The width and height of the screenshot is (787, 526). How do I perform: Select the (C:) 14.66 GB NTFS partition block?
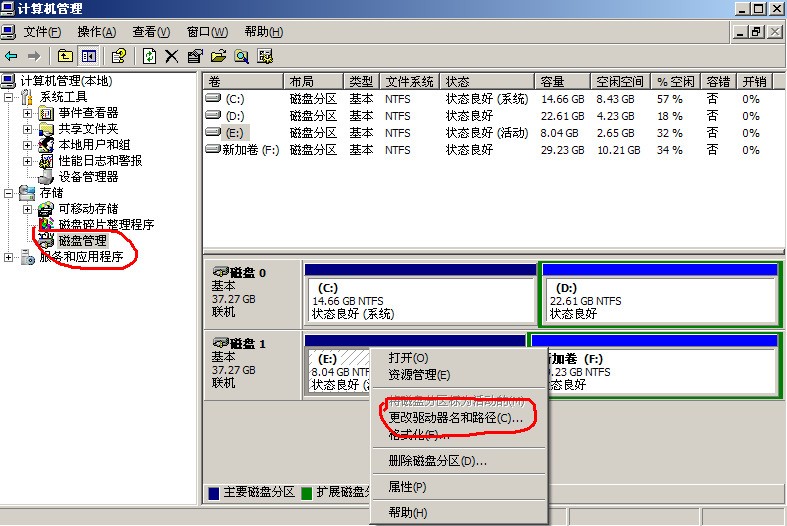pyautogui.click(x=420, y=300)
